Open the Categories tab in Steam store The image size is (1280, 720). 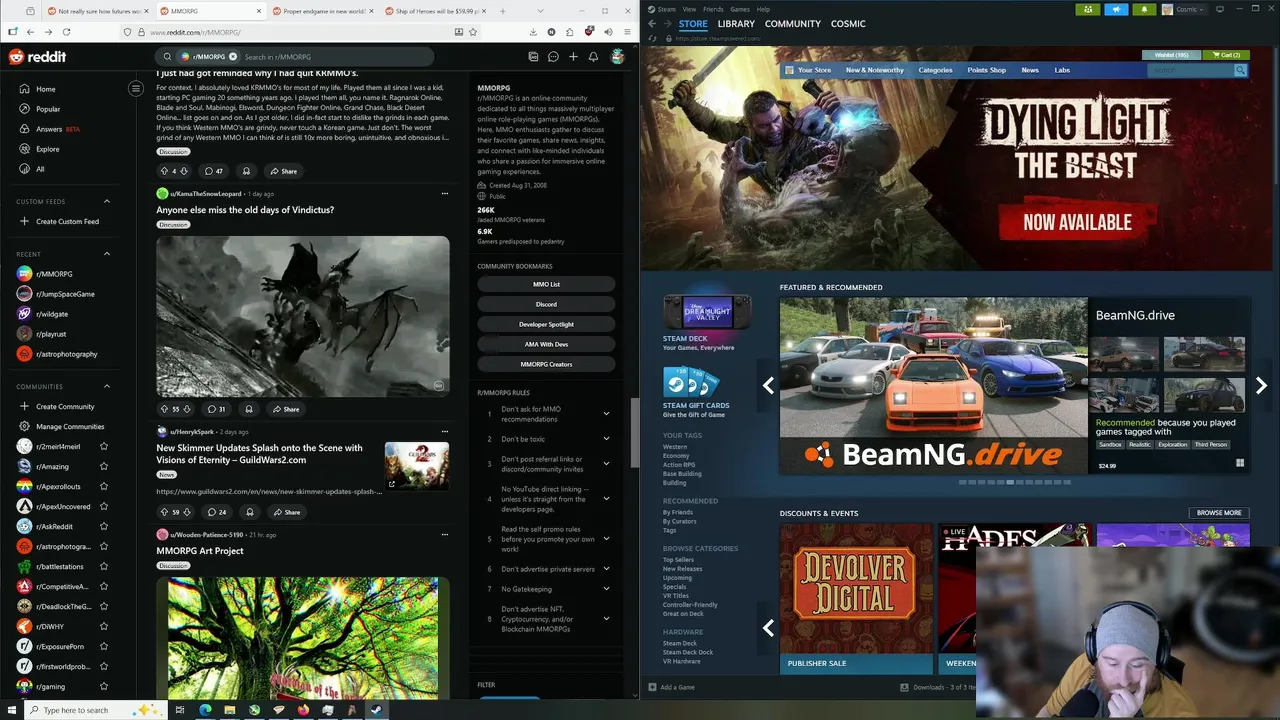[x=935, y=70]
